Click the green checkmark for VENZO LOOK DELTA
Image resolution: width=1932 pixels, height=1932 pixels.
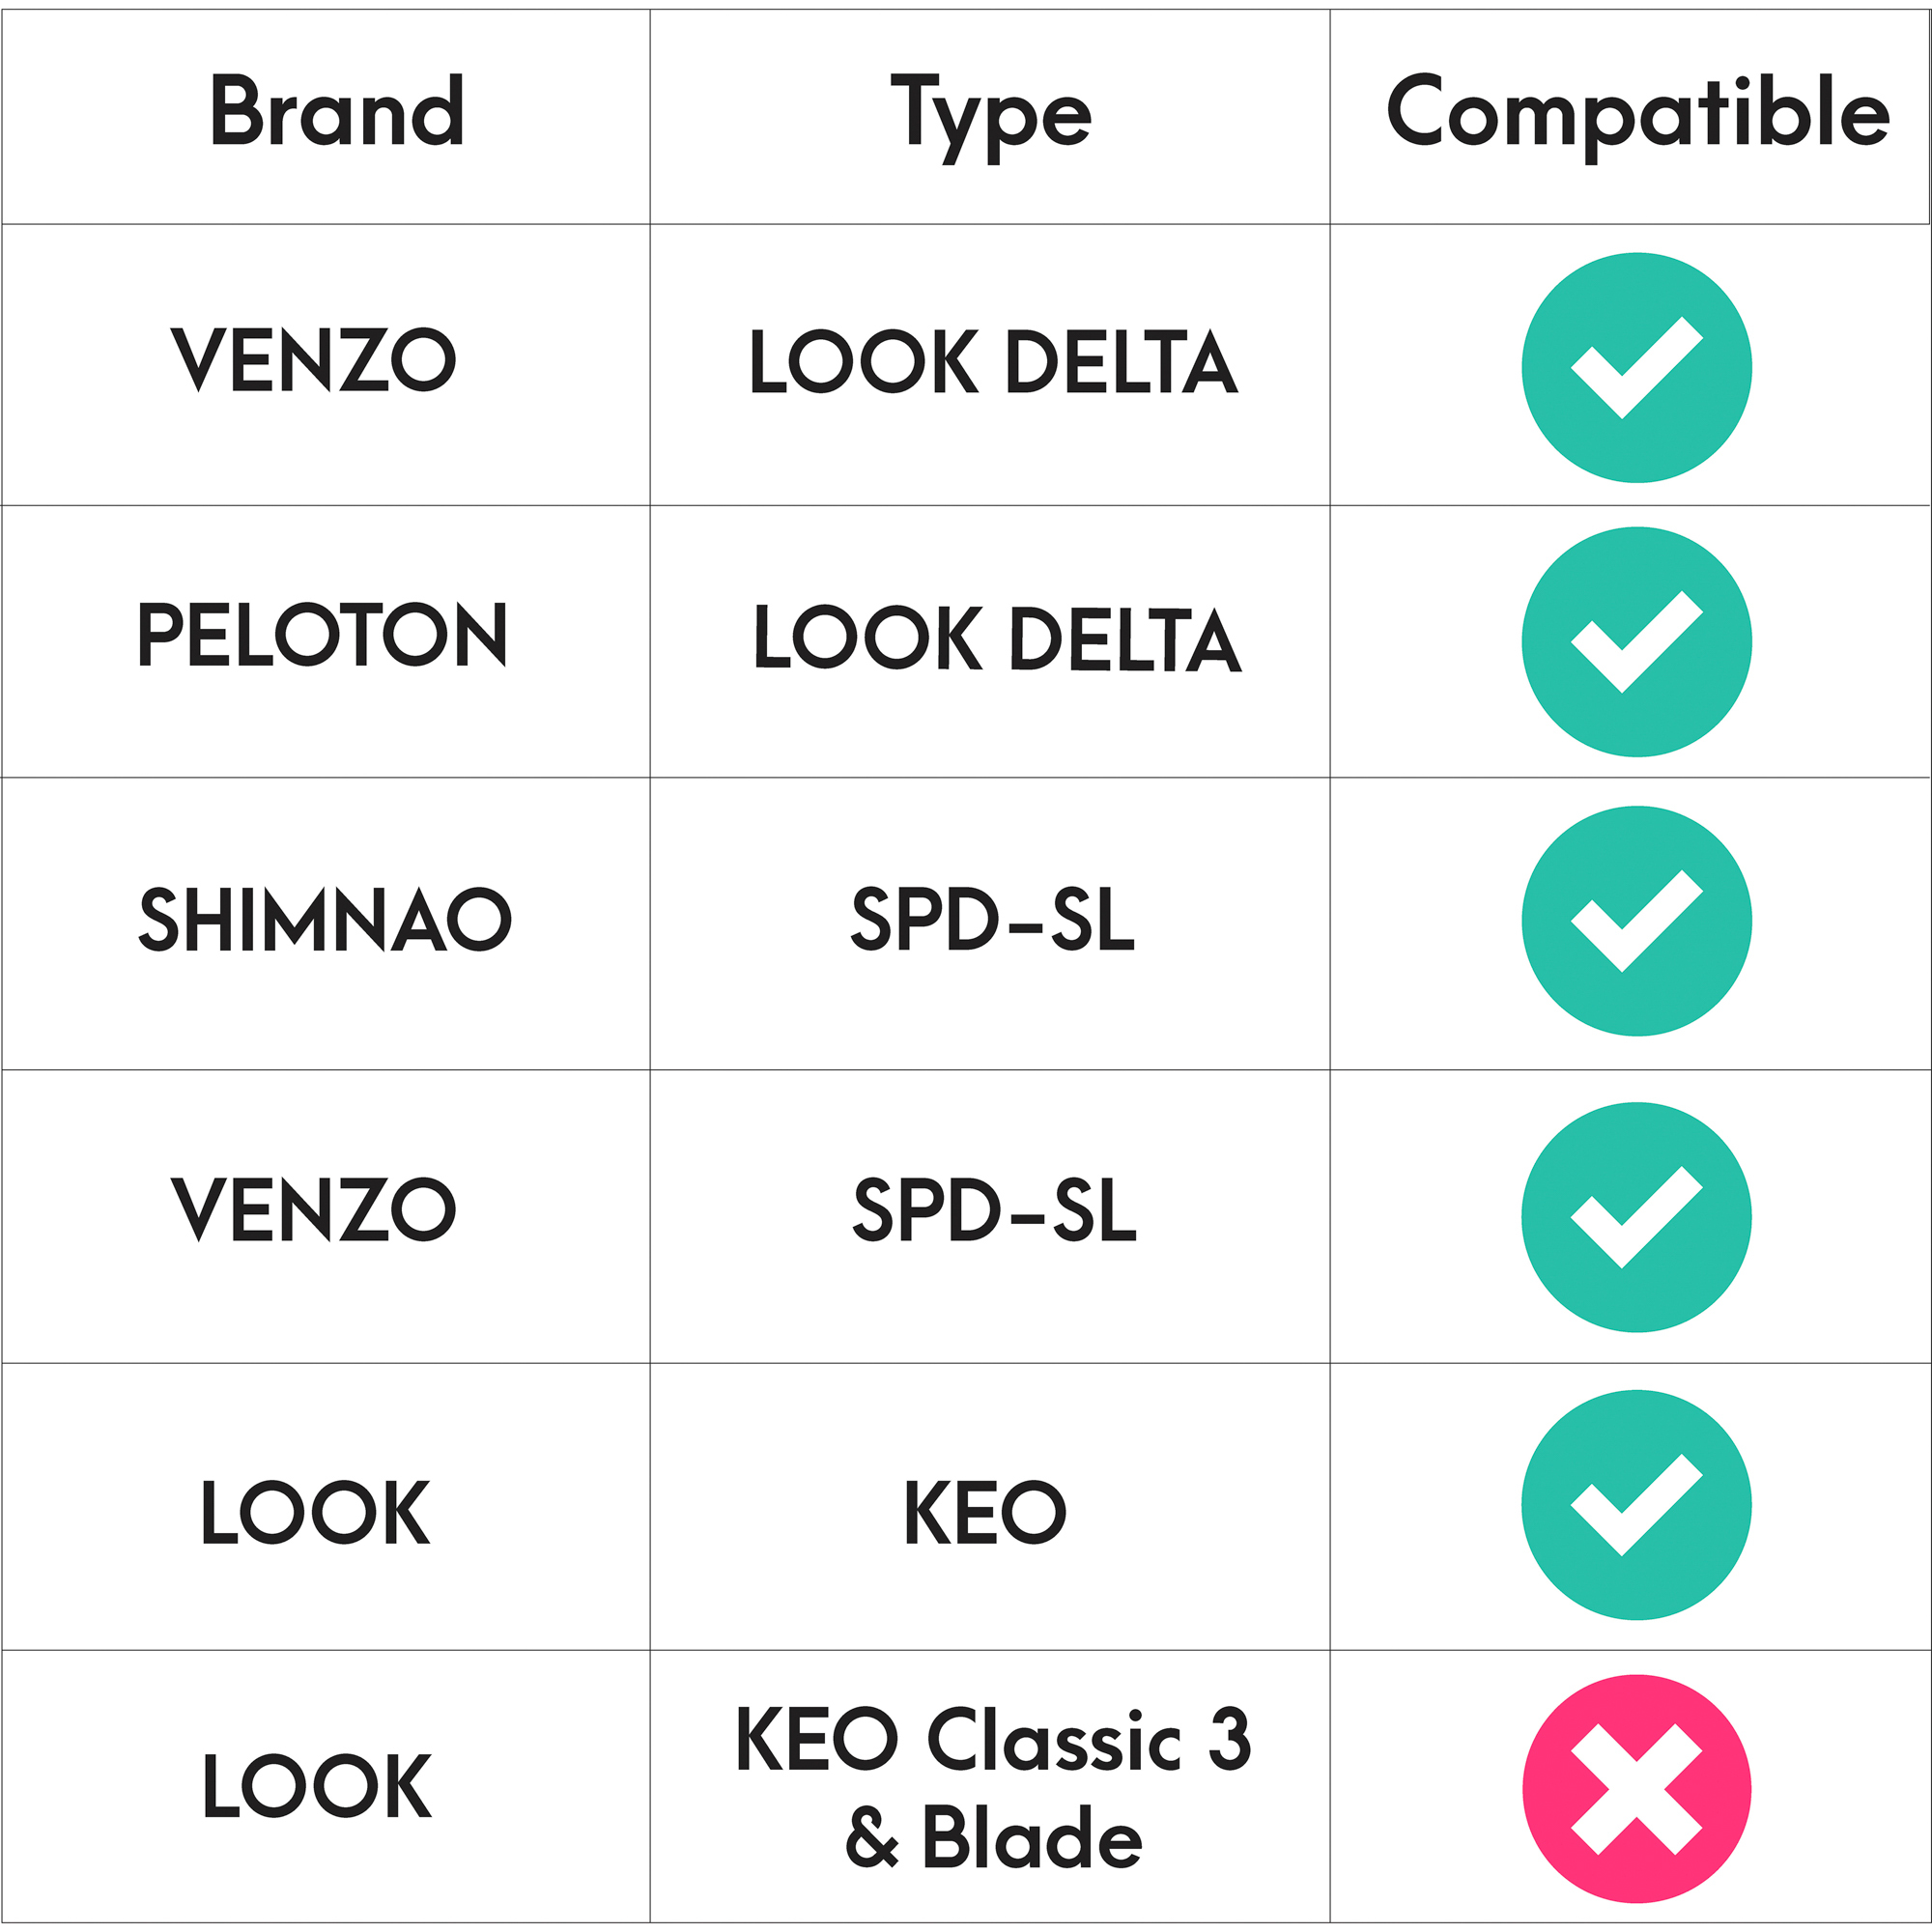(1636, 368)
